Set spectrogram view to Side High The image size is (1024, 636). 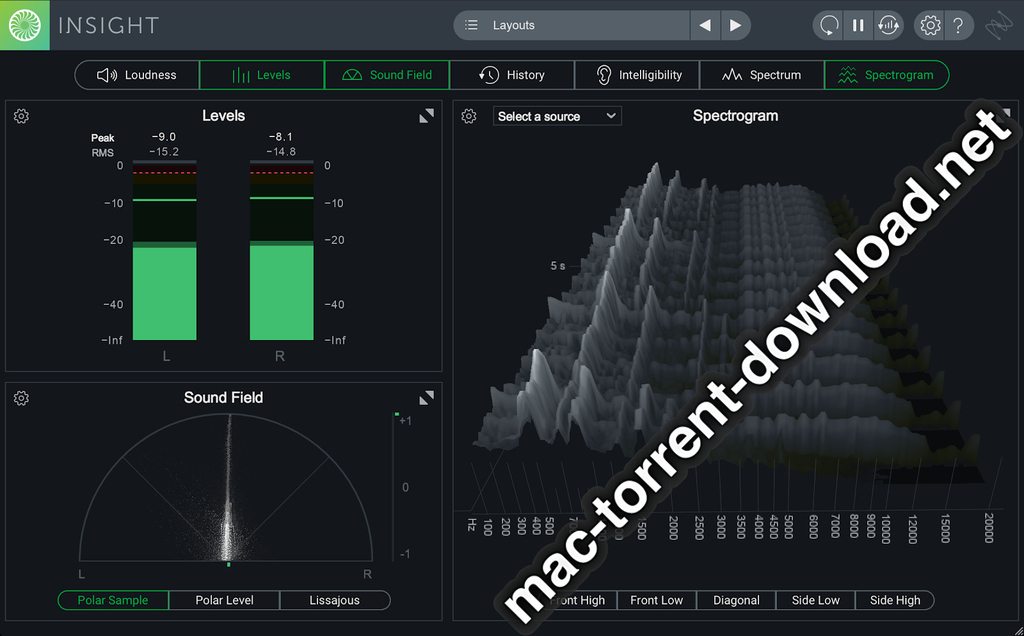coord(894,600)
